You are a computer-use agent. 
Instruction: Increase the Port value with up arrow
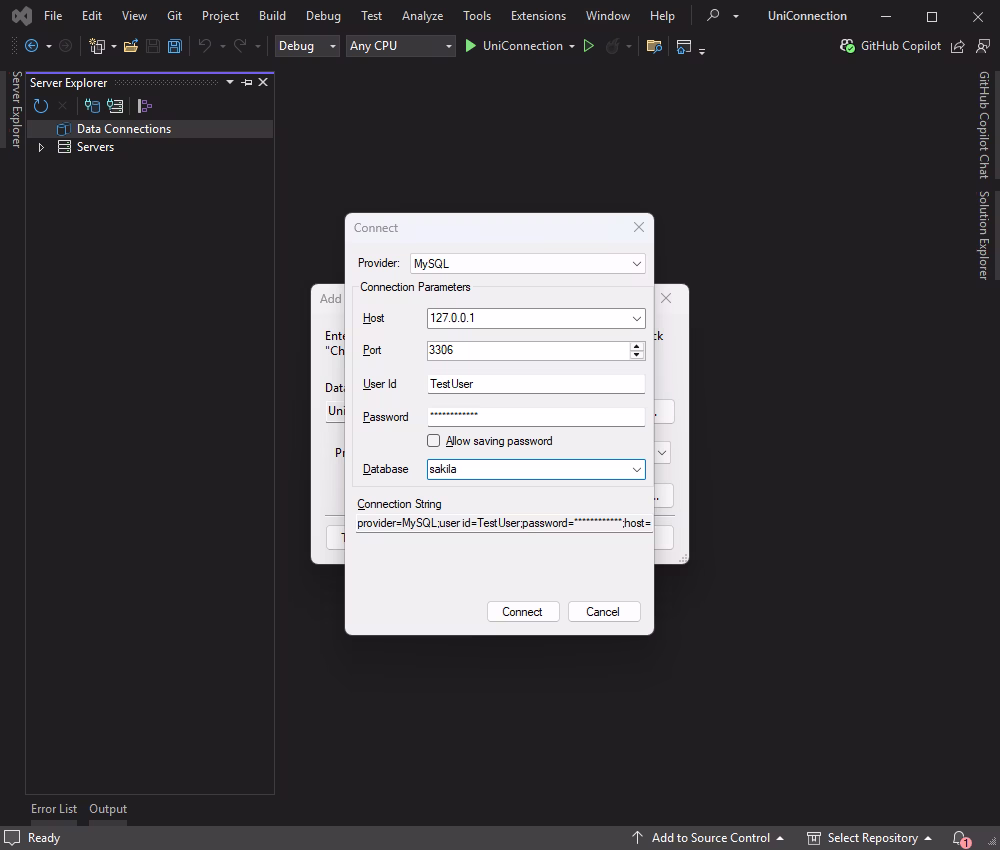(x=636, y=346)
